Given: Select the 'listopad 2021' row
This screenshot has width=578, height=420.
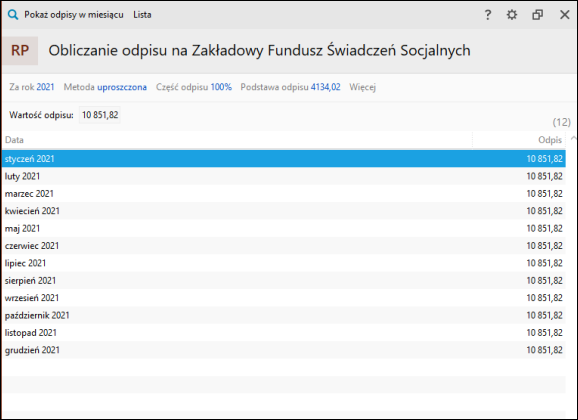Looking at the screenshot, I should pyautogui.click(x=284, y=333).
